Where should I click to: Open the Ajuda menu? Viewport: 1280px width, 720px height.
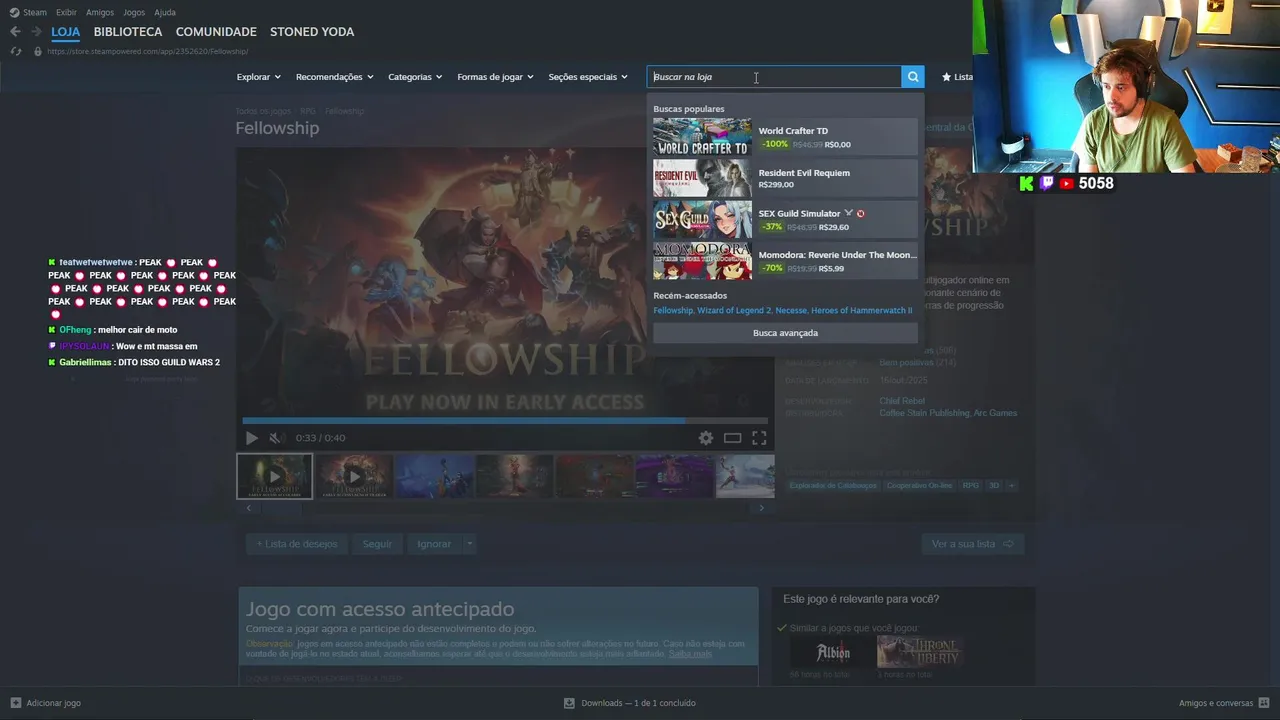tap(165, 12)
